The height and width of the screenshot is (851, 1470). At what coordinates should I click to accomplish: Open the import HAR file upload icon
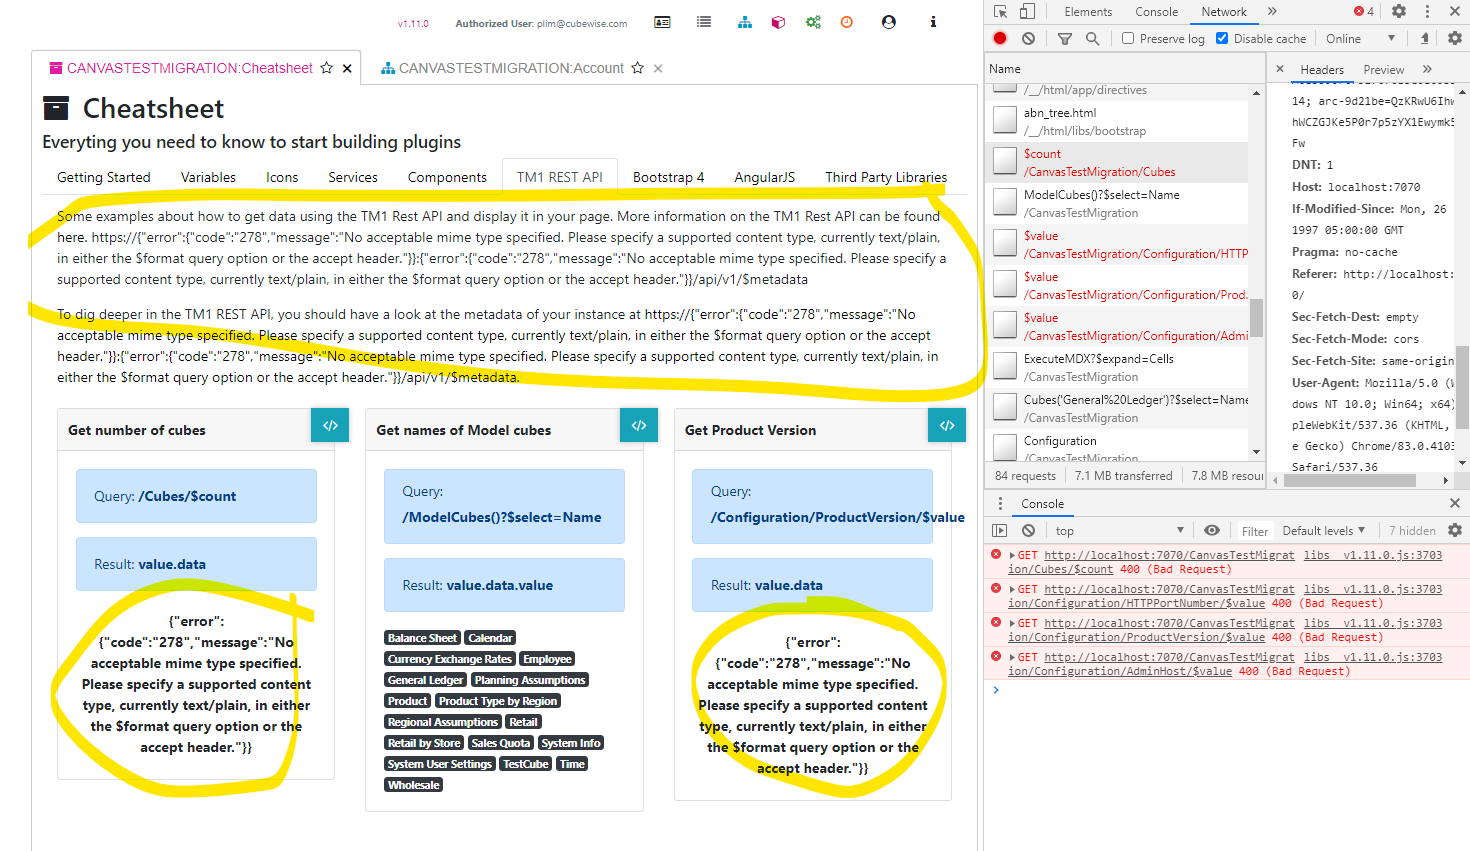(x=1425, y=38)
